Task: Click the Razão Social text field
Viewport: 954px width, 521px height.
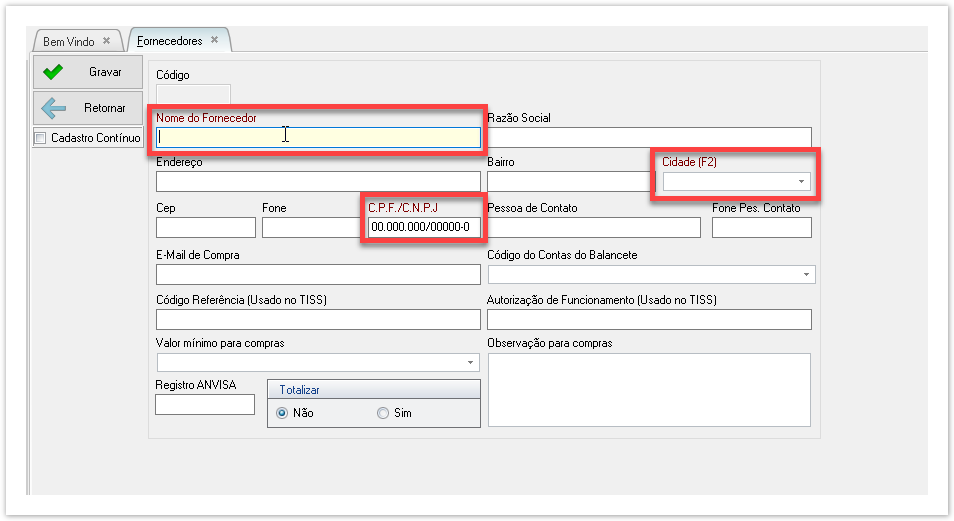Action: tap(648, 137)
